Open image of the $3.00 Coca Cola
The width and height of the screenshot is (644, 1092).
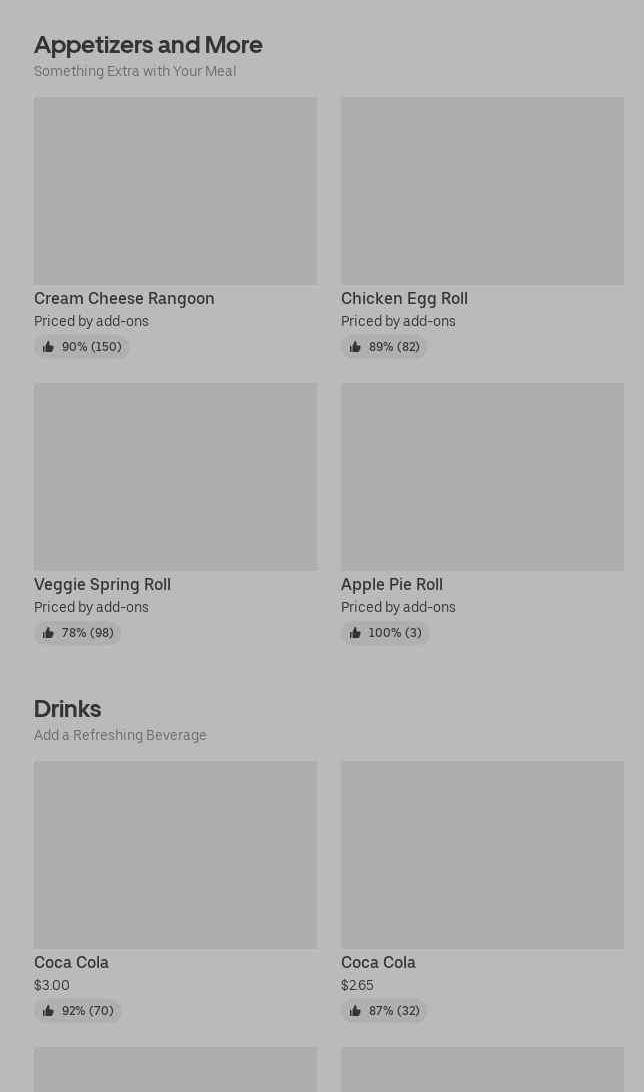click(x=175, y=855)
